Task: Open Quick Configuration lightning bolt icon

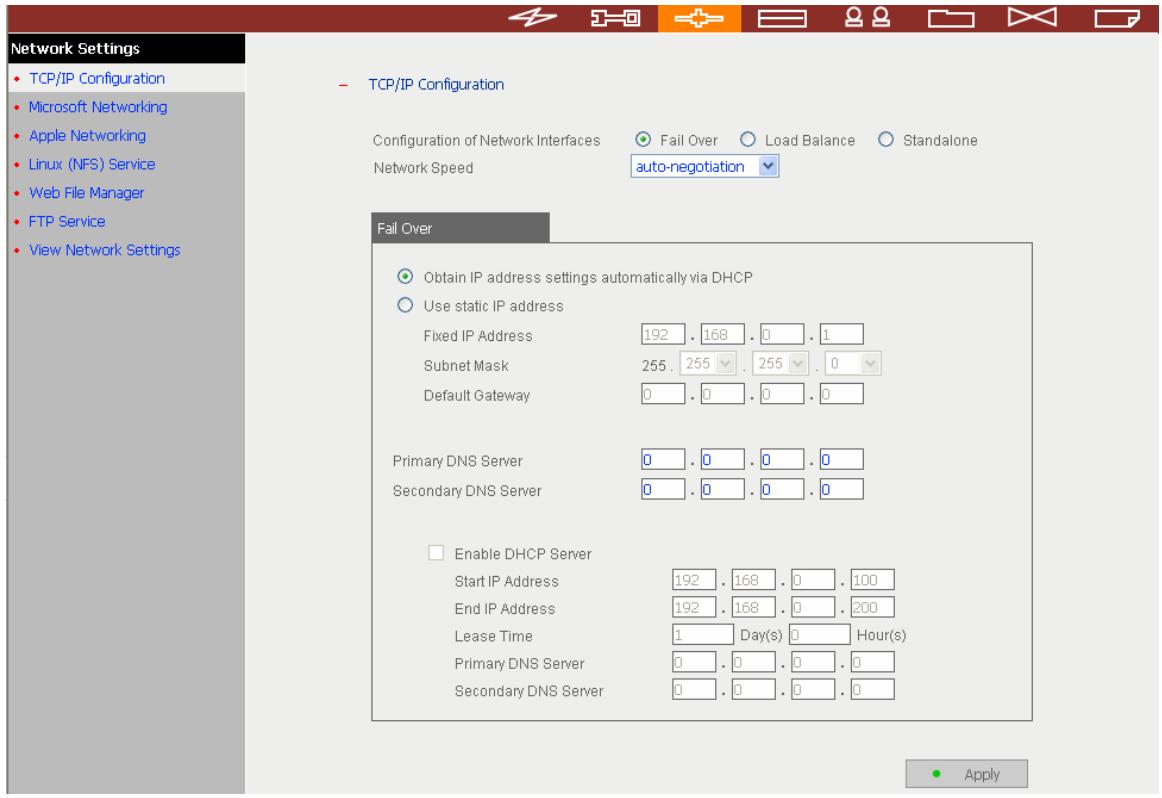Action: tap(533, 17)
